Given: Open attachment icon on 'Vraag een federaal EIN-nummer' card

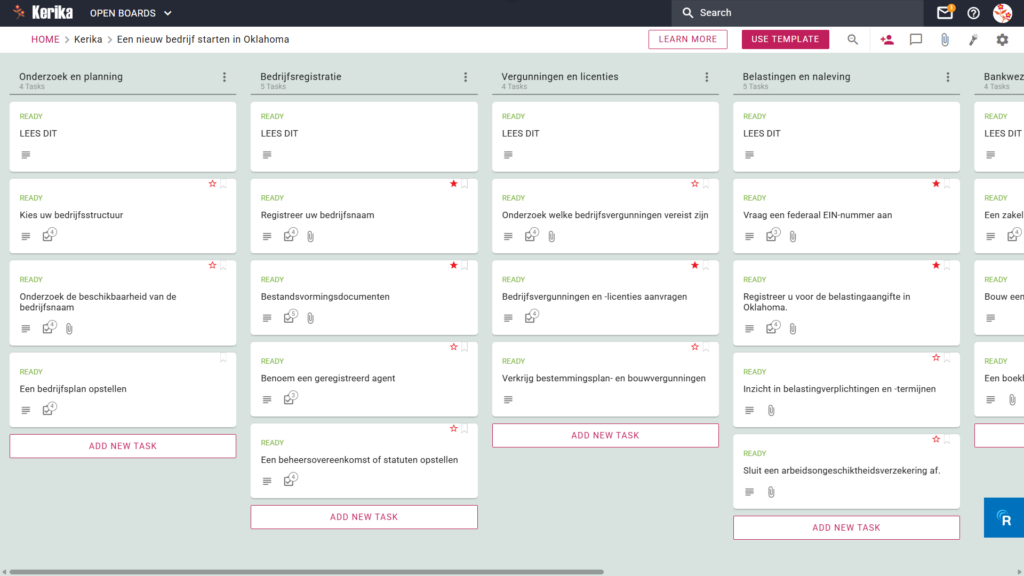Looking at the screenshot, I should pos(793,236).
